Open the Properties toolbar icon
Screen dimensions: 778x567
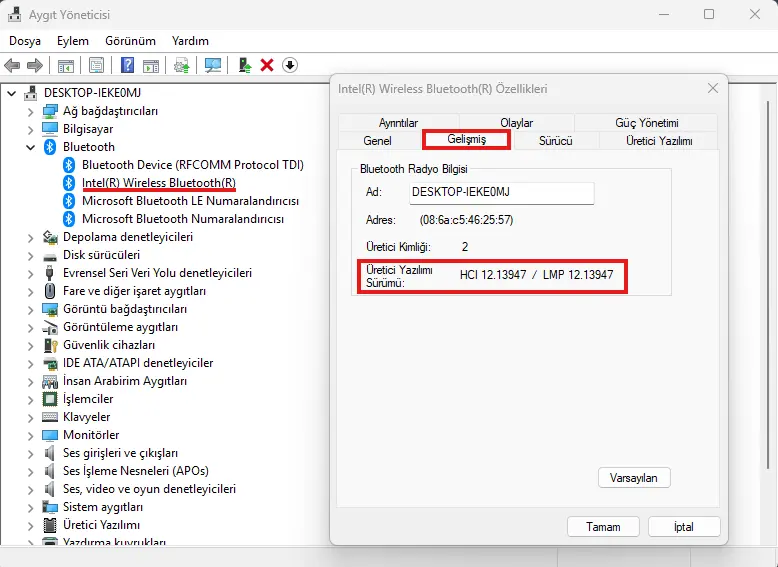coord(96,65)
